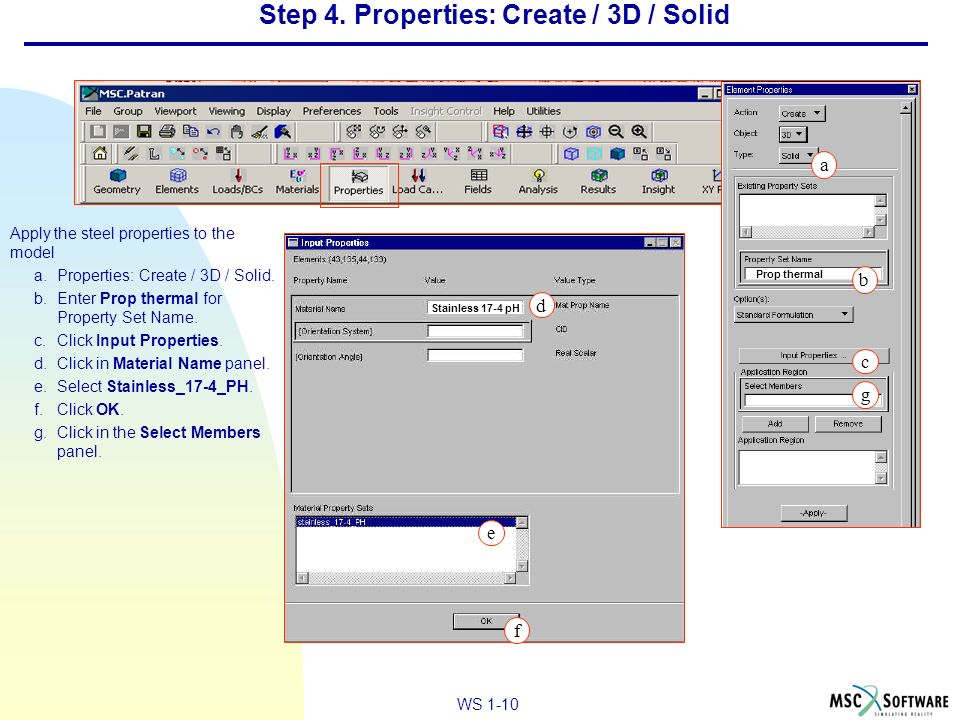This screenshot has width=960, height=720.
Task: Click the File New toolbar icon
Action: pos(97,131)
